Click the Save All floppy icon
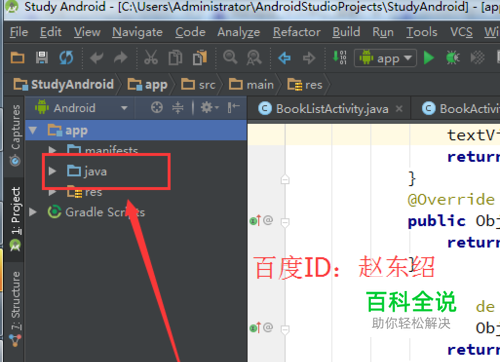This screenshot has height=362, width=500. [x=42, y=58]
